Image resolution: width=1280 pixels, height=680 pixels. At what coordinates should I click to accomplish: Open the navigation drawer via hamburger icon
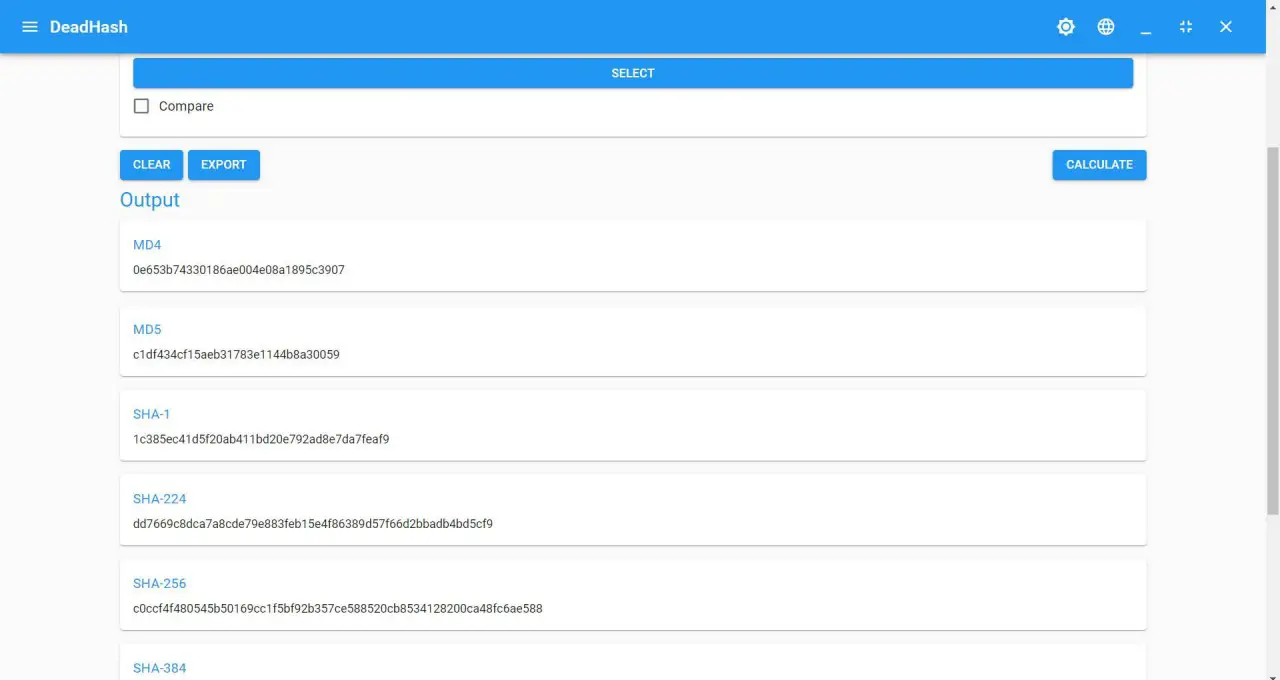29,27
